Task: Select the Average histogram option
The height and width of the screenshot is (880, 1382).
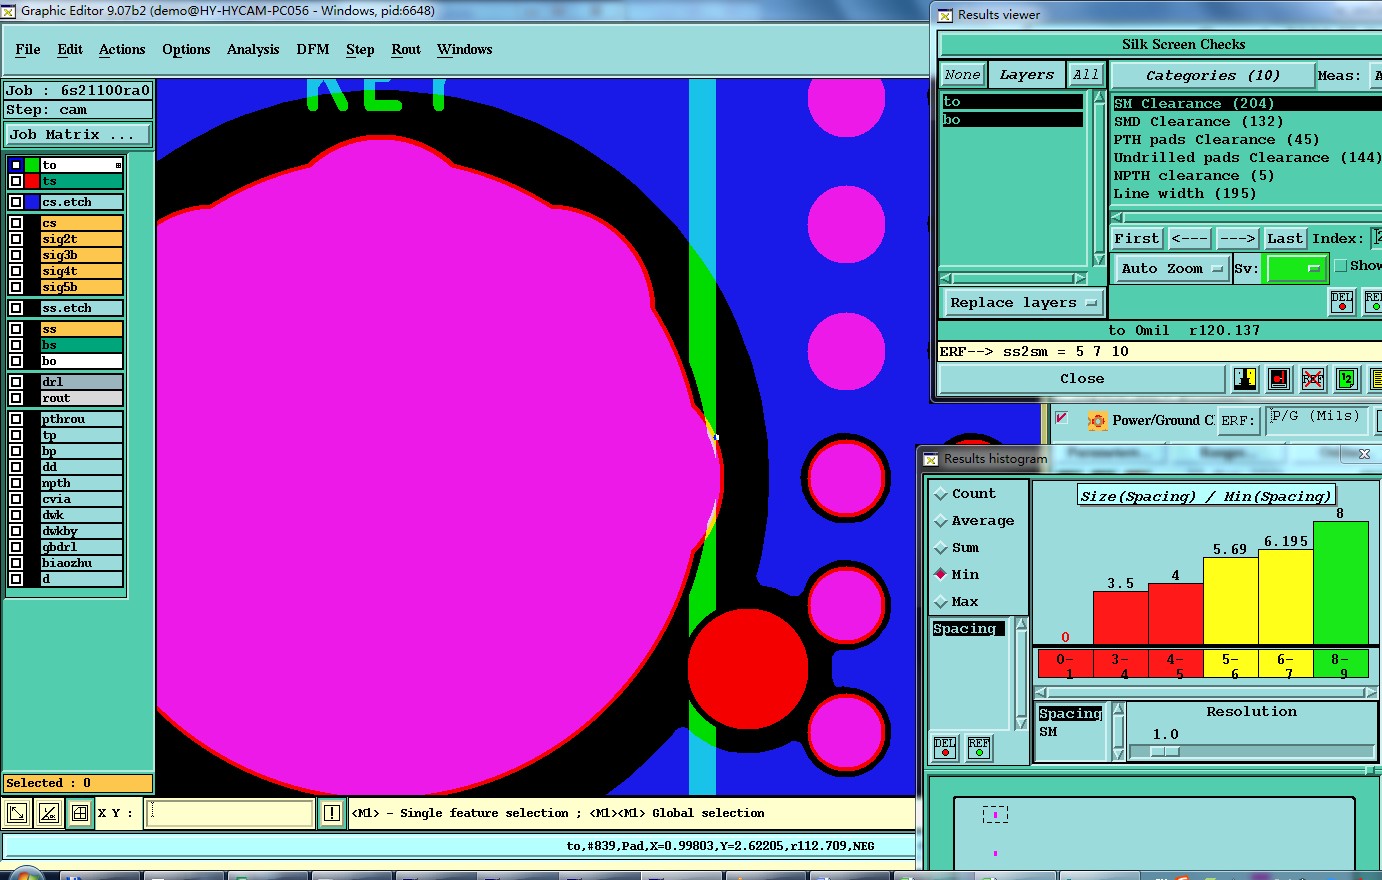Action: (x=941, y=521)
